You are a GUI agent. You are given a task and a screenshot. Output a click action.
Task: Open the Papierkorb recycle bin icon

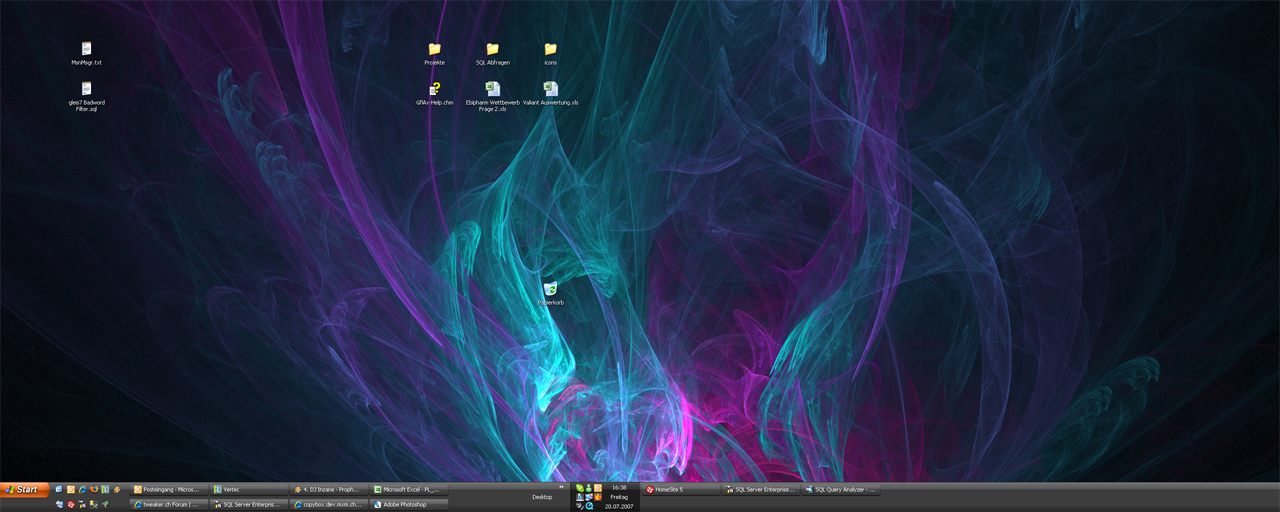pos(550,290)
